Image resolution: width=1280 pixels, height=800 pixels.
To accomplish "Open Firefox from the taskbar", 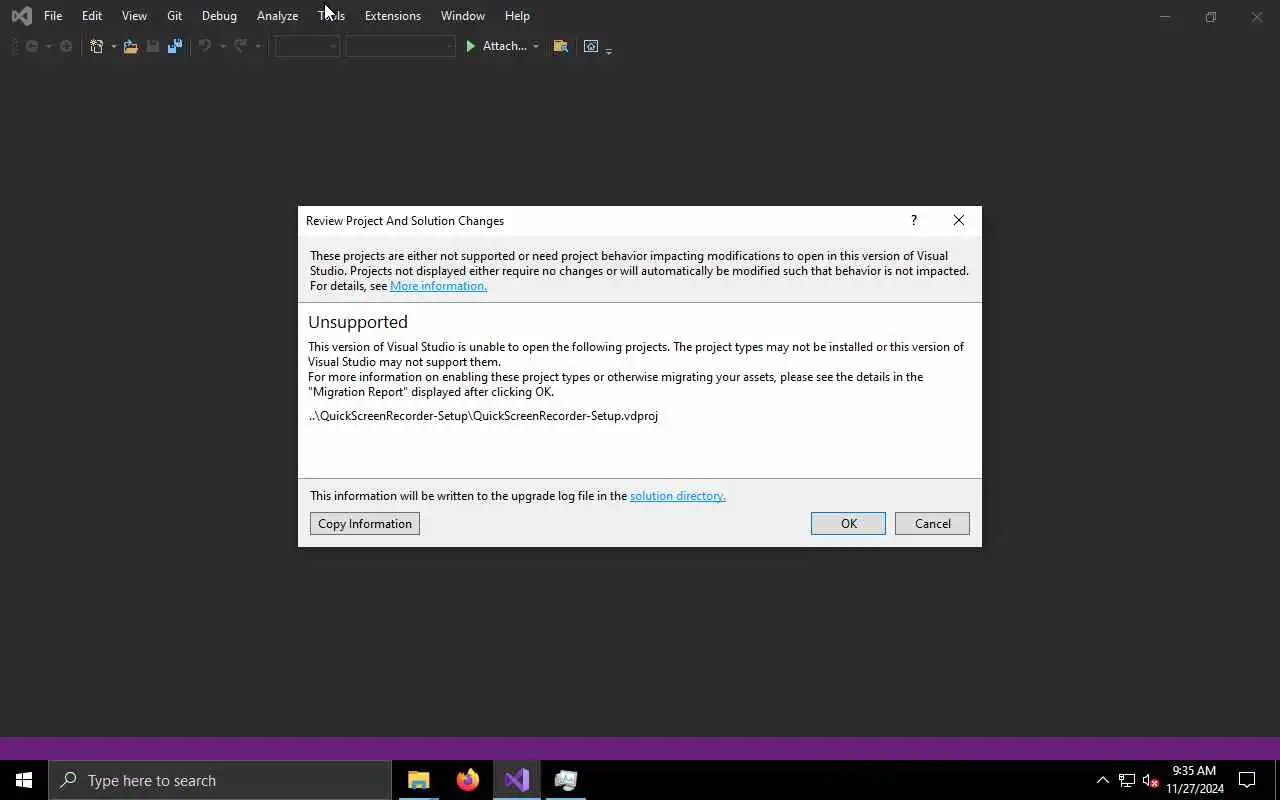I will (468, 780).
